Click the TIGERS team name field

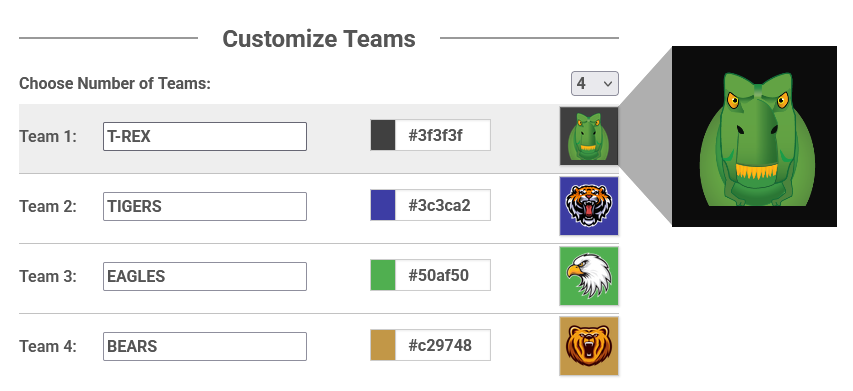click(x=205, y=207)
